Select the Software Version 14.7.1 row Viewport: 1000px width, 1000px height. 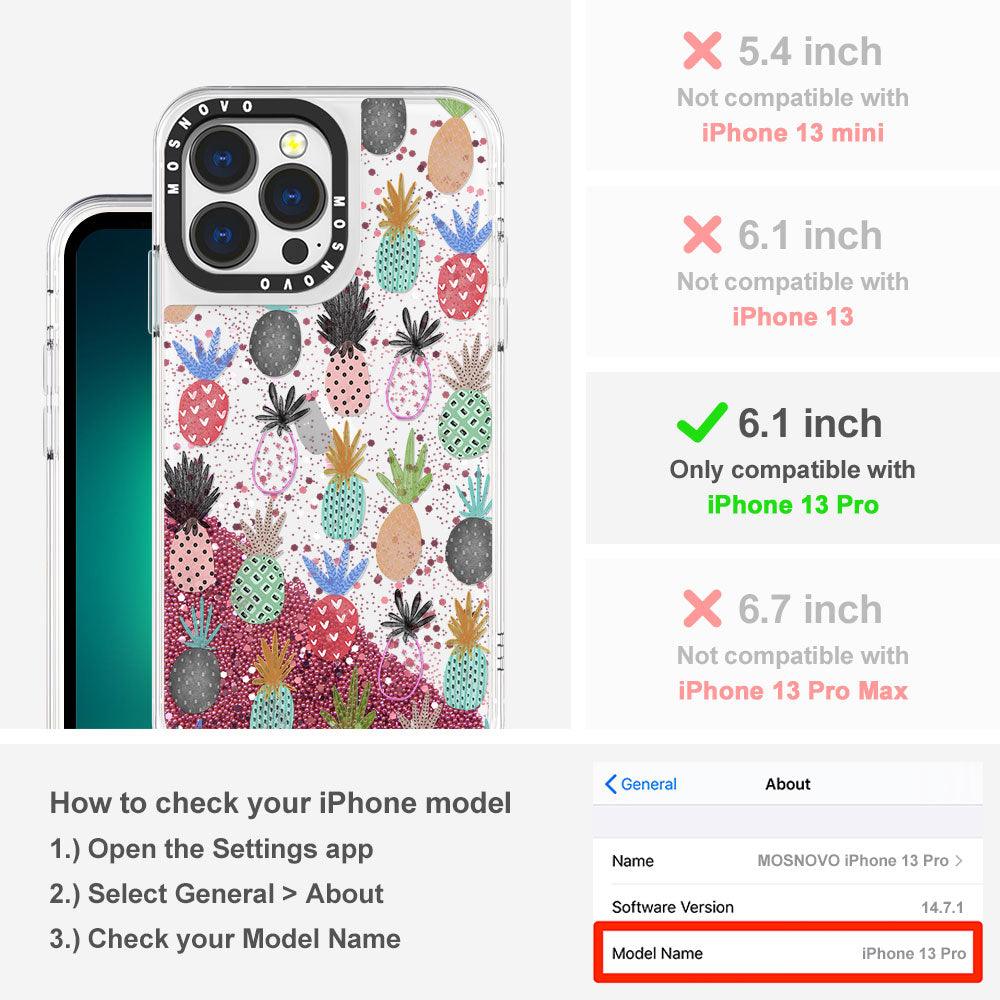coord(788,907)
